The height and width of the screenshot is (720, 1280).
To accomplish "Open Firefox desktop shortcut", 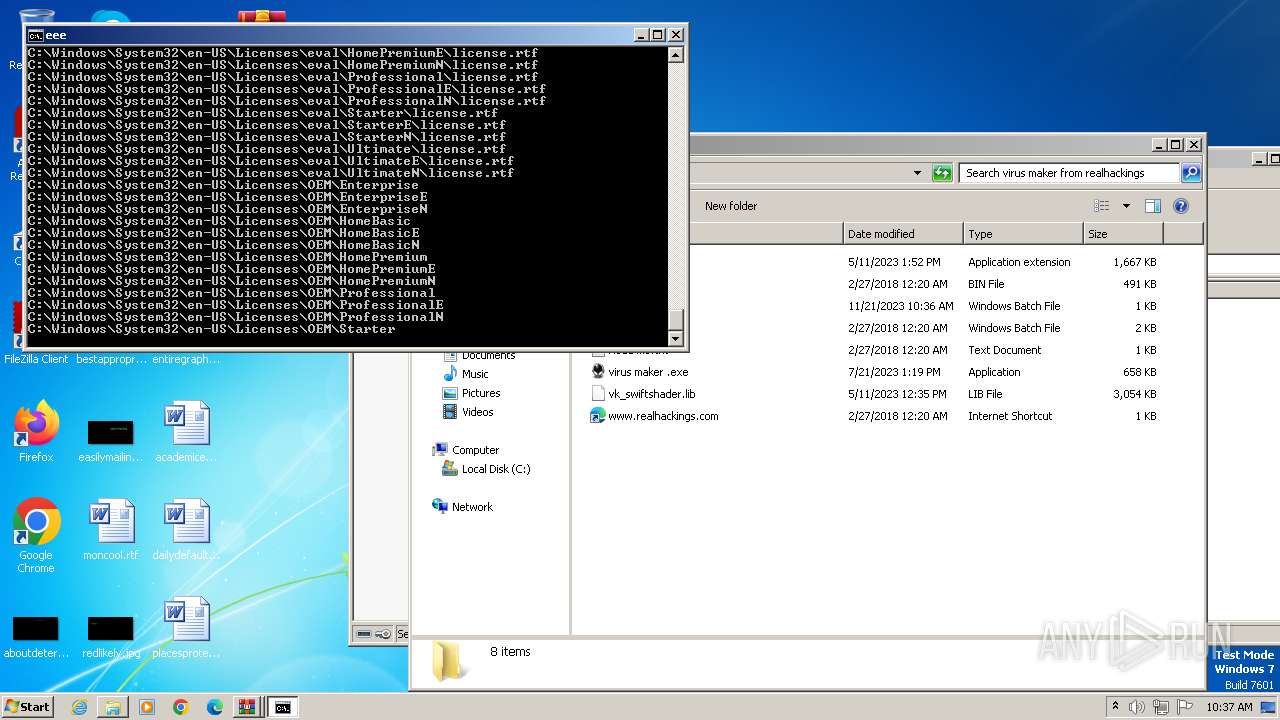I will [36, 432].
